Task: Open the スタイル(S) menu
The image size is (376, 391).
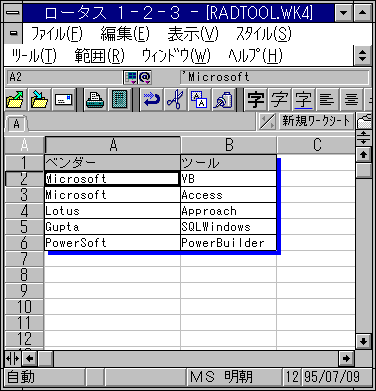Action: pyautogui.click(x=264, y=34)
